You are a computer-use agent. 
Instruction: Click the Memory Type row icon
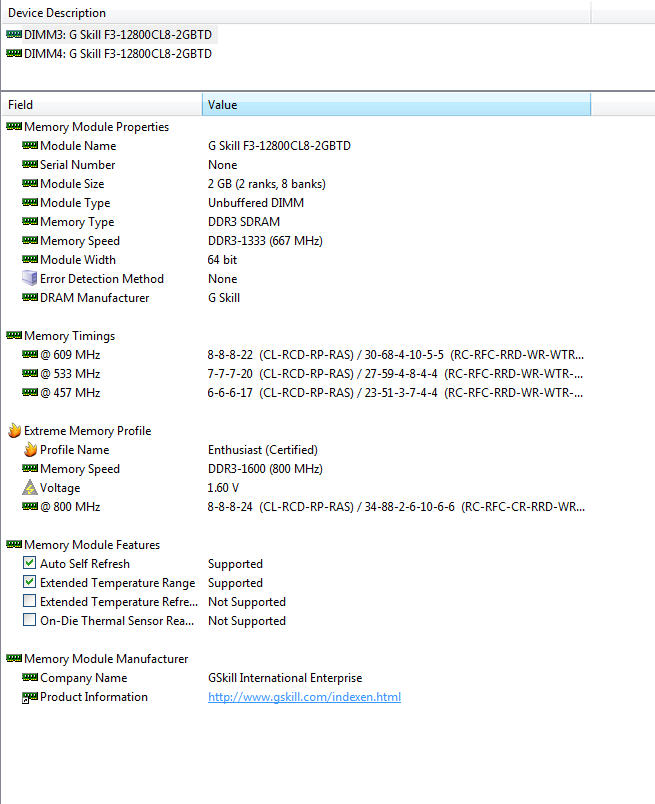(30, 222)
